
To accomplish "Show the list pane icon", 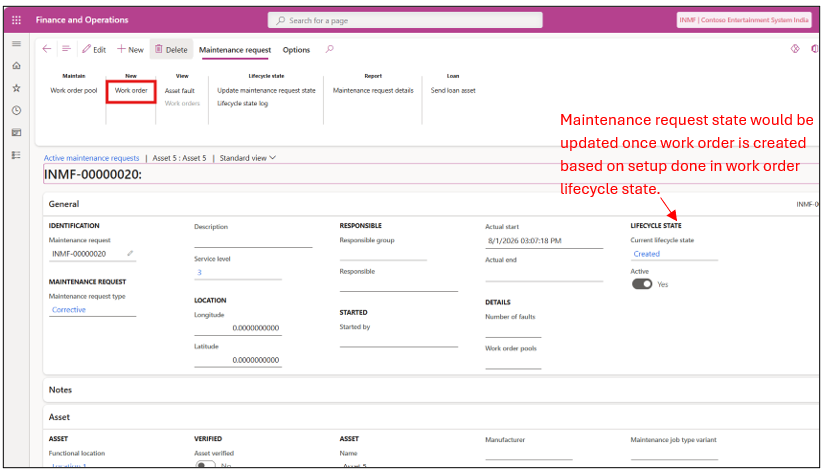I will tap(66, 49).
